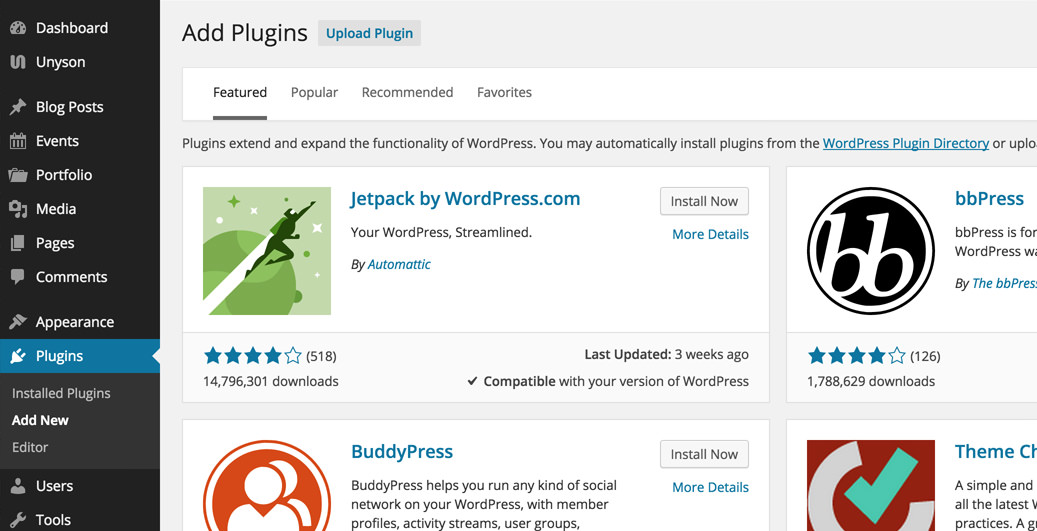
Task: Install the Jetpack plugin now
Action: [704, 201]
